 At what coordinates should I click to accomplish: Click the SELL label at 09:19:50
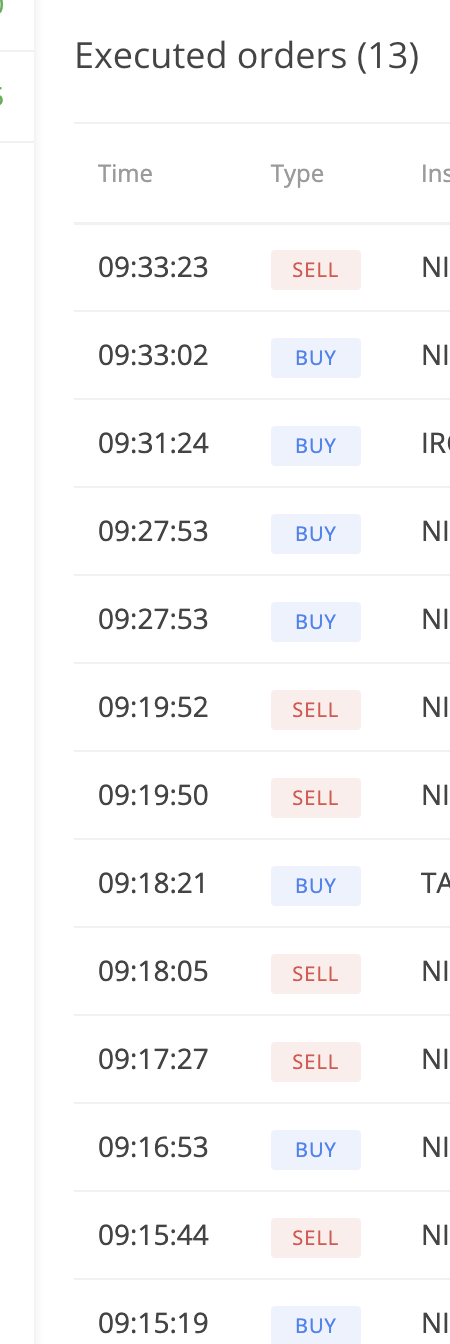point(315,798)
